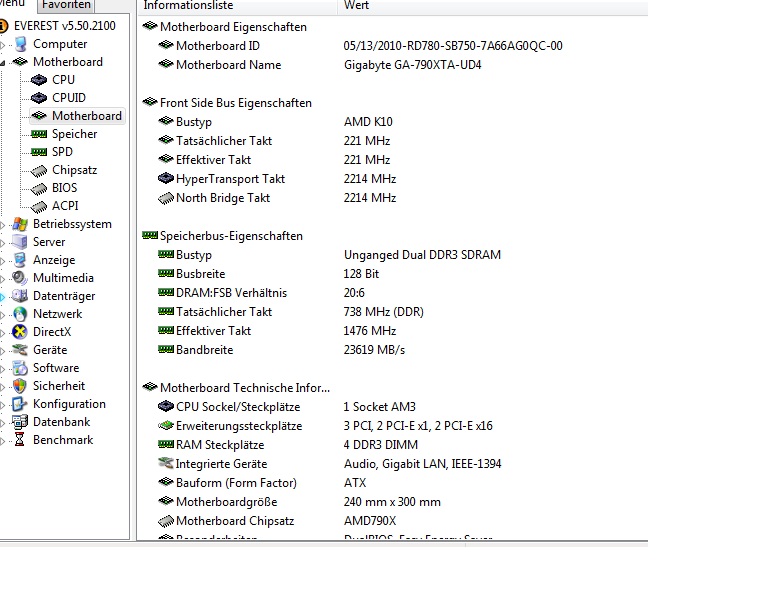Click the Netzwerk globe icon
This screenshot has width=768, height=614.
coord(20,314)
